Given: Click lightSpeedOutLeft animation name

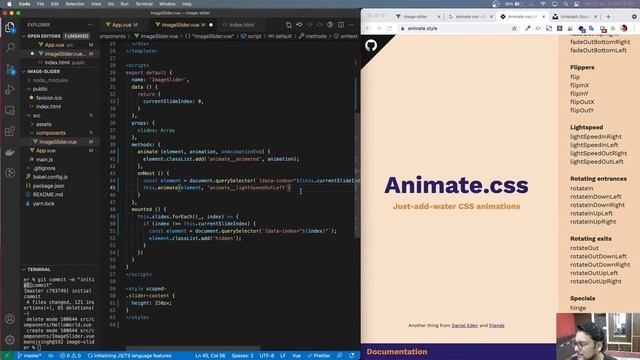Looking at the screenshot, I should coord(597,162).
